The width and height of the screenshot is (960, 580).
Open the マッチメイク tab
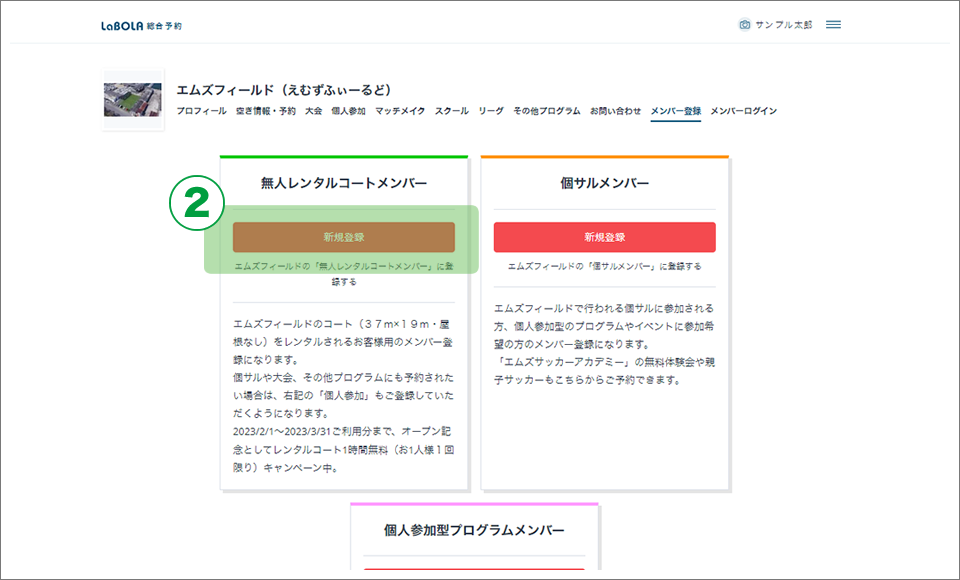[x=400, y=111]
